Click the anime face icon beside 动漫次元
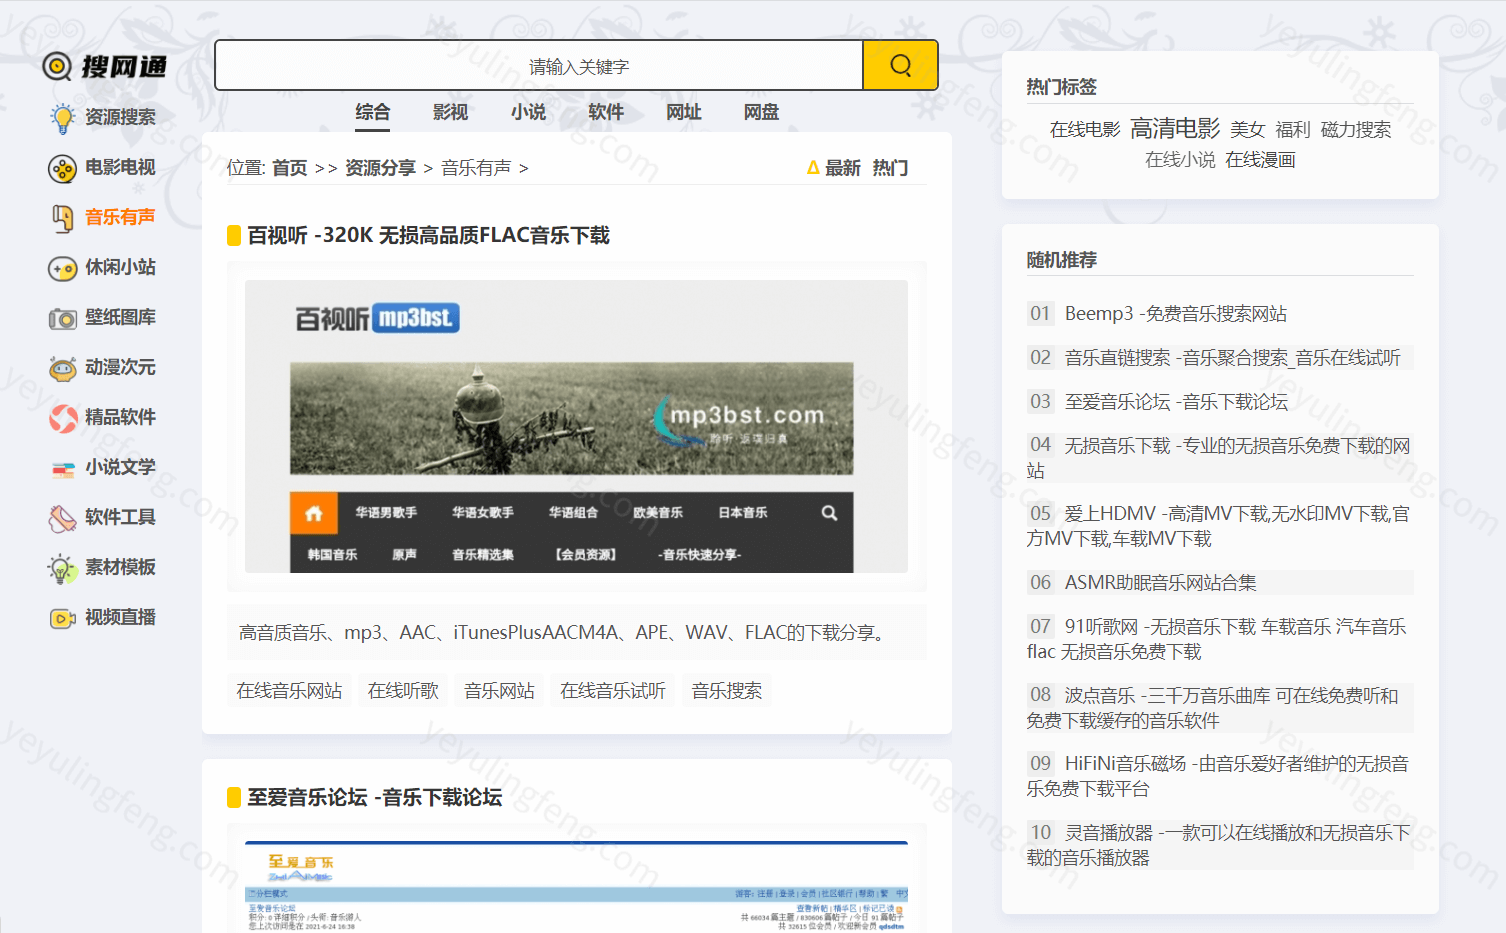Screen dimensions: 1506x933 coord(63,368)
